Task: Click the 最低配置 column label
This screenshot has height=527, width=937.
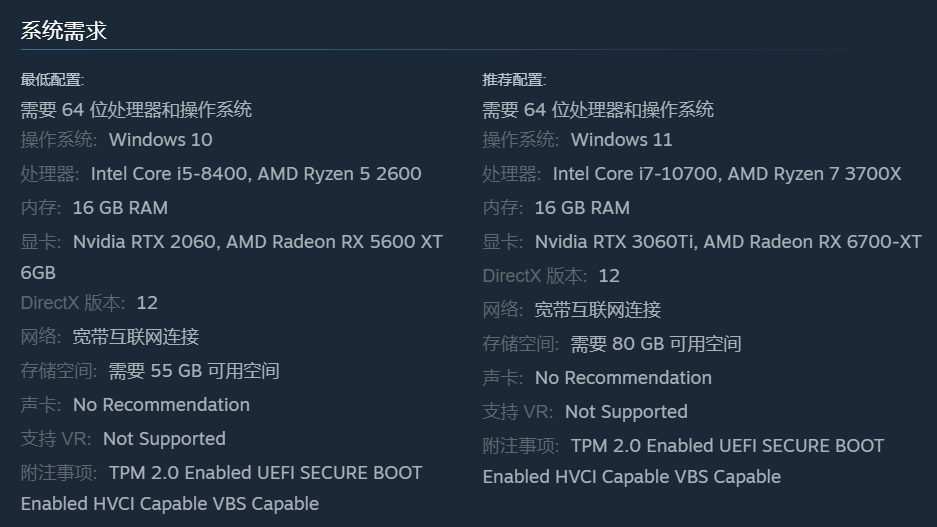Action: 52,80
